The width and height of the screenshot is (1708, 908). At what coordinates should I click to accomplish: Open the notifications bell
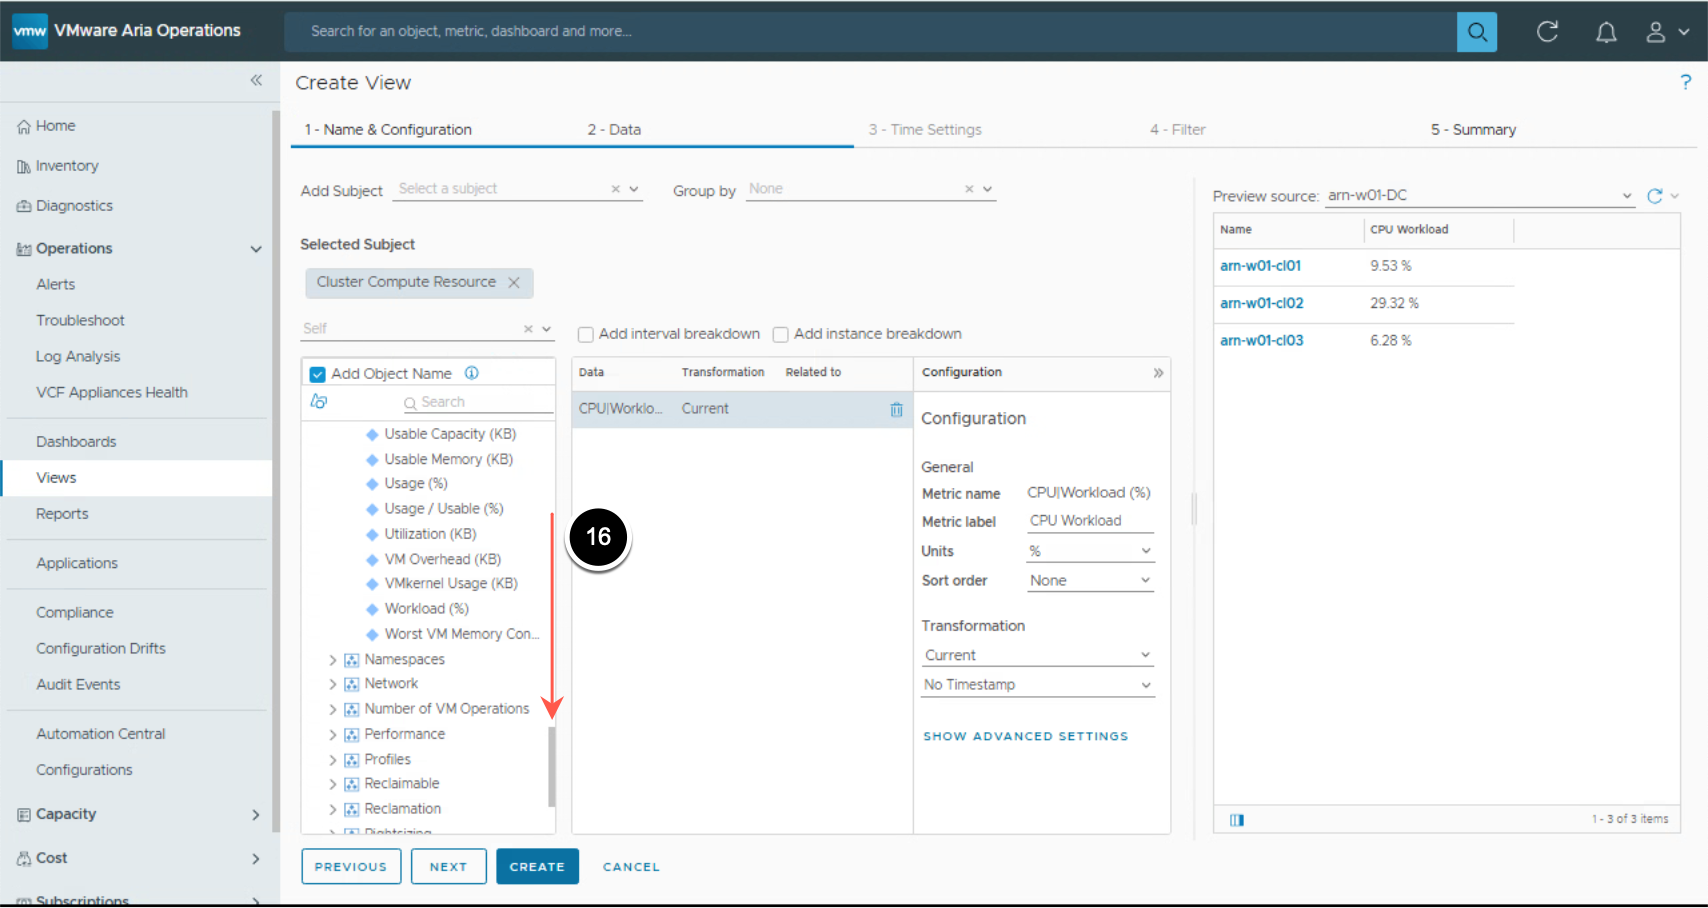coord(1606,32)
